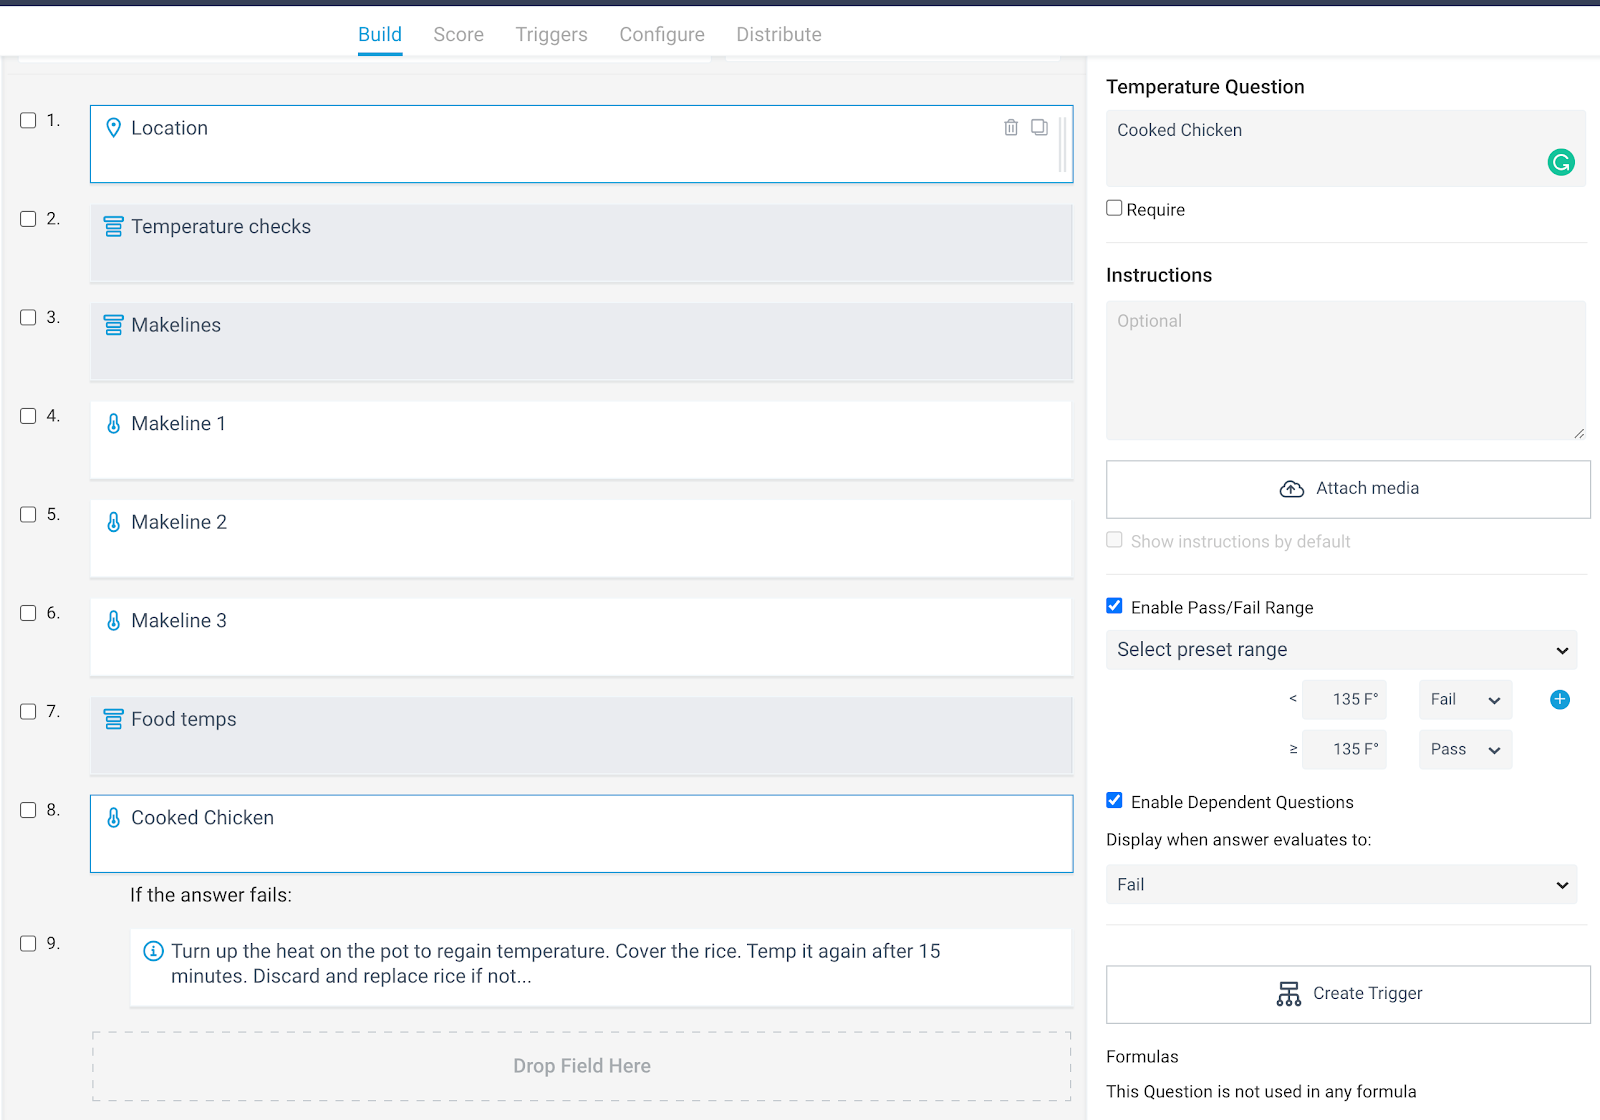
Task: Click the Drop Field Here zone
Action: 582,1066
